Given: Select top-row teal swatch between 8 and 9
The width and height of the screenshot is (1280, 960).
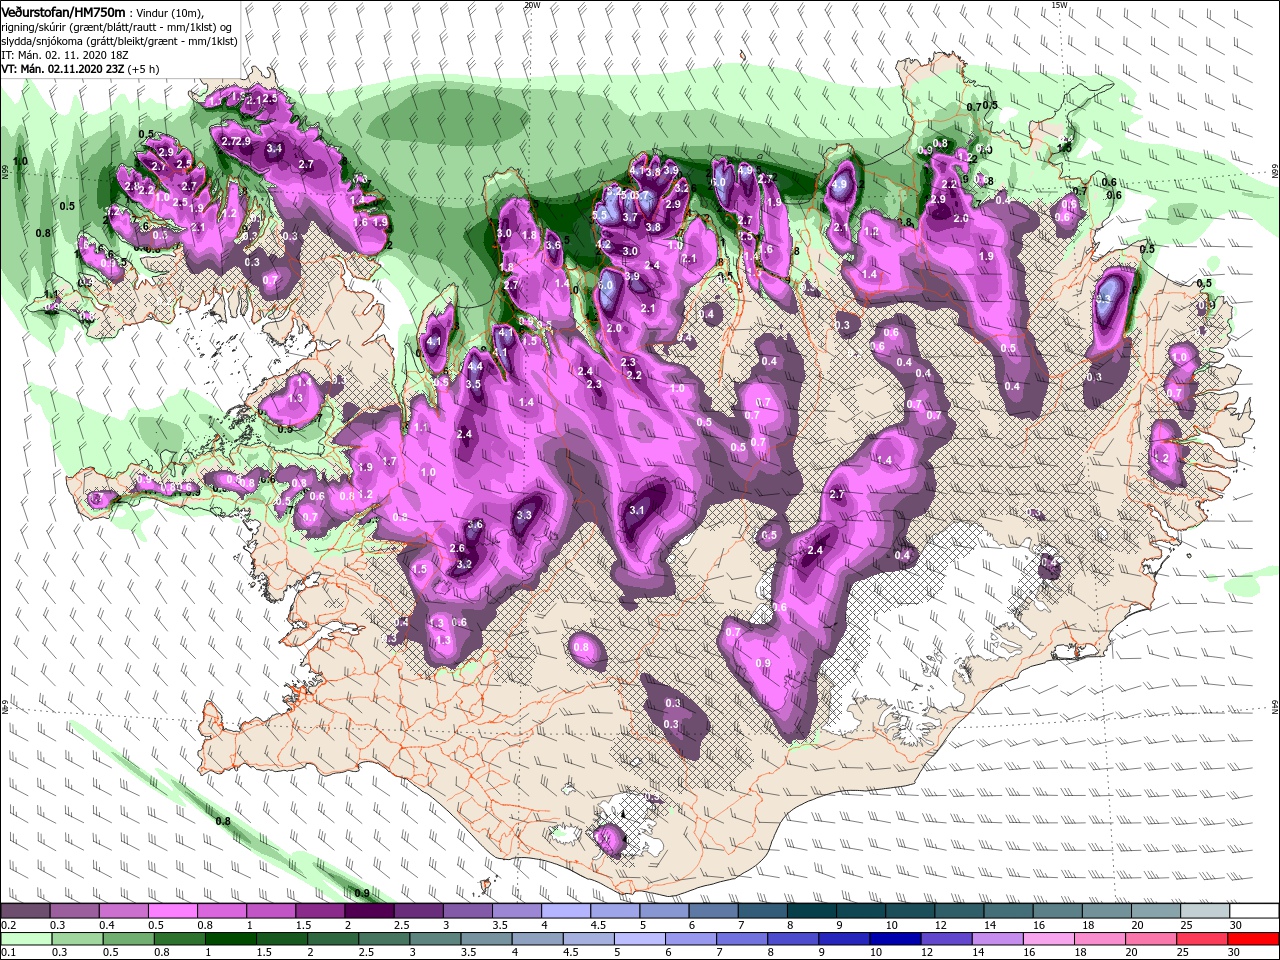Looking at the screenshot, I should (810, 910).
